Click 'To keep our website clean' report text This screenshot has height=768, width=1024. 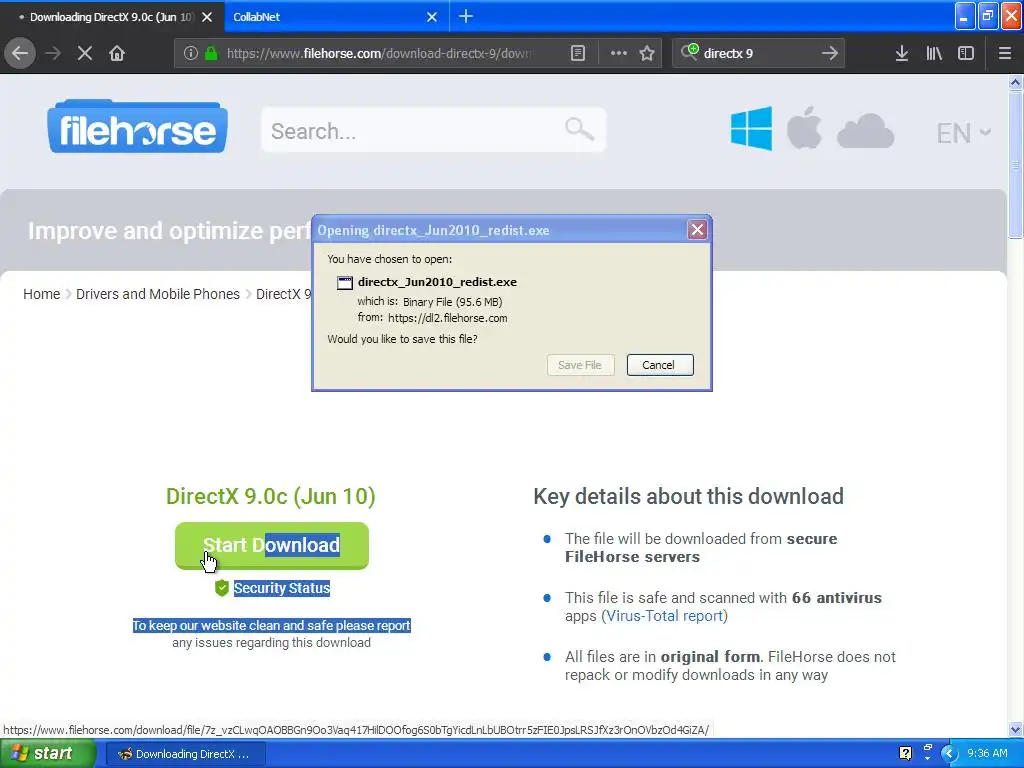[x=272, y=626]
